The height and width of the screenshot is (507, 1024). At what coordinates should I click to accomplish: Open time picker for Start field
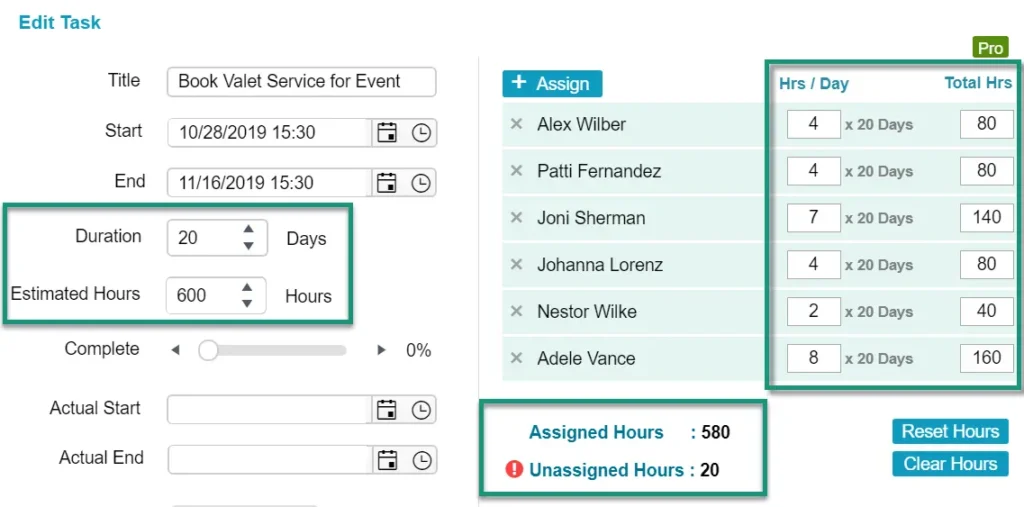[421, 132]
